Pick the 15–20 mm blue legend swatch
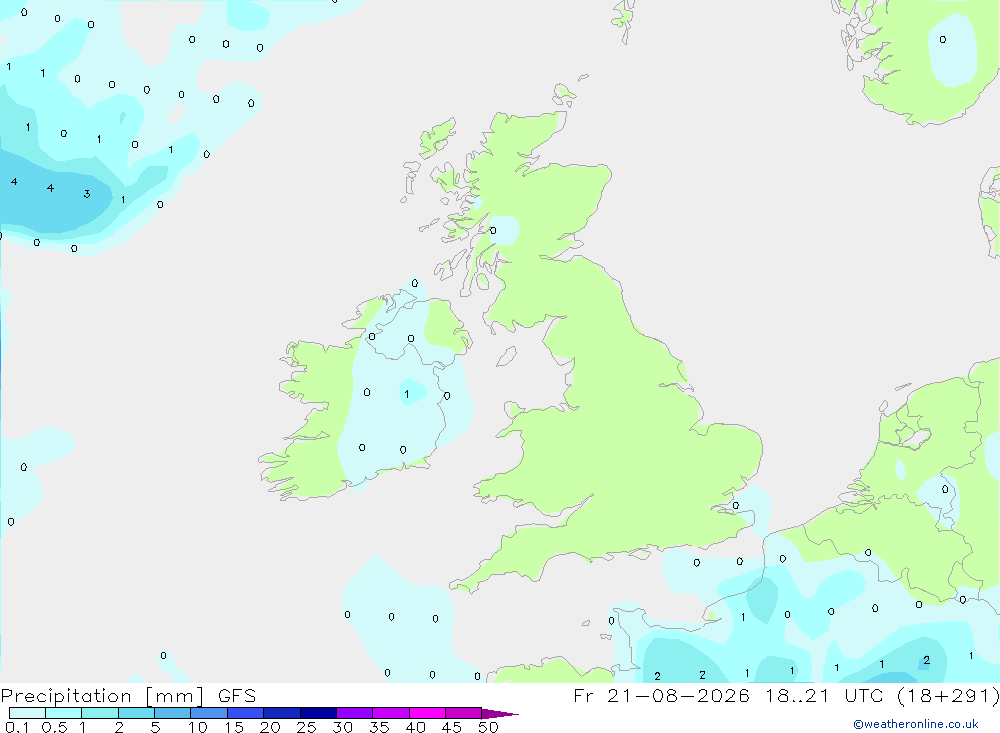 [x=246, y=713]
